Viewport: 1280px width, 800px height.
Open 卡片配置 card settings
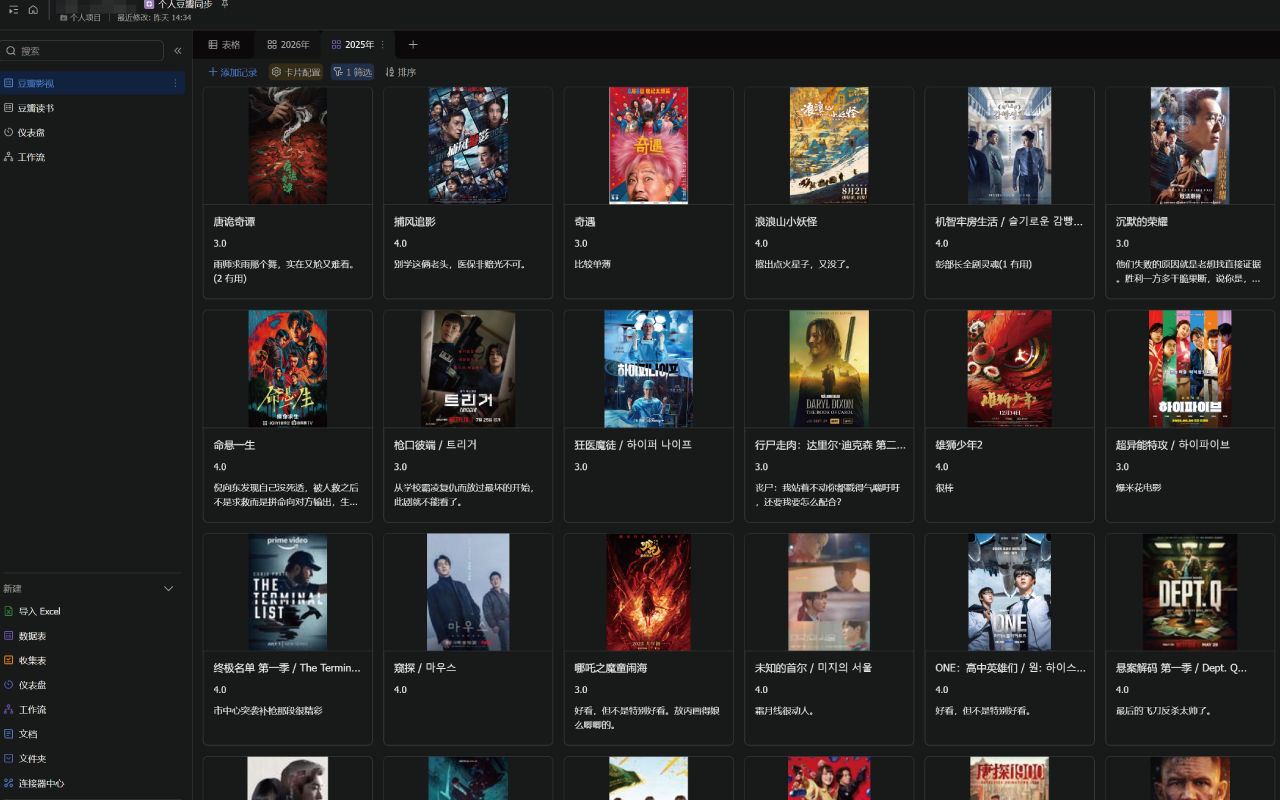(296, 72)
